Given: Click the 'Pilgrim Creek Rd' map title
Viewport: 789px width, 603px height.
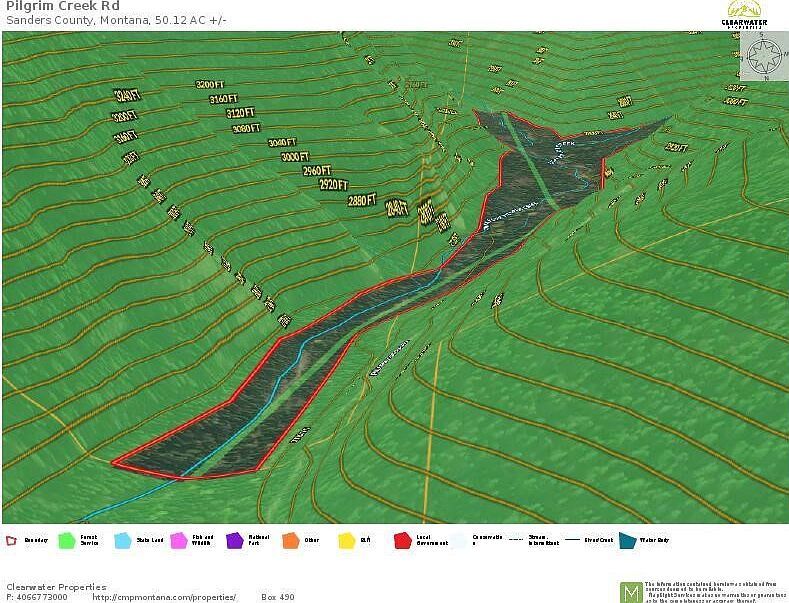Looking at the screenshot, I should [63, 6].
